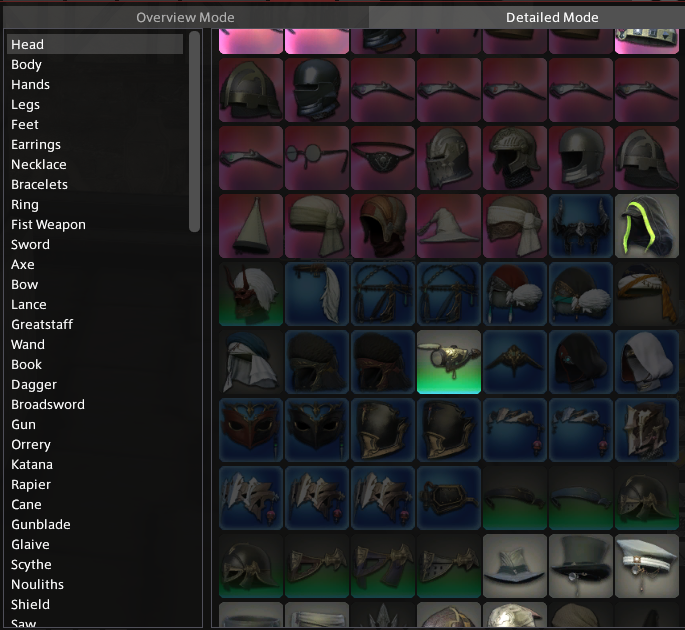
Task: Select the green-highlighted gold monocle goggle icon
Action: (449, 362)
